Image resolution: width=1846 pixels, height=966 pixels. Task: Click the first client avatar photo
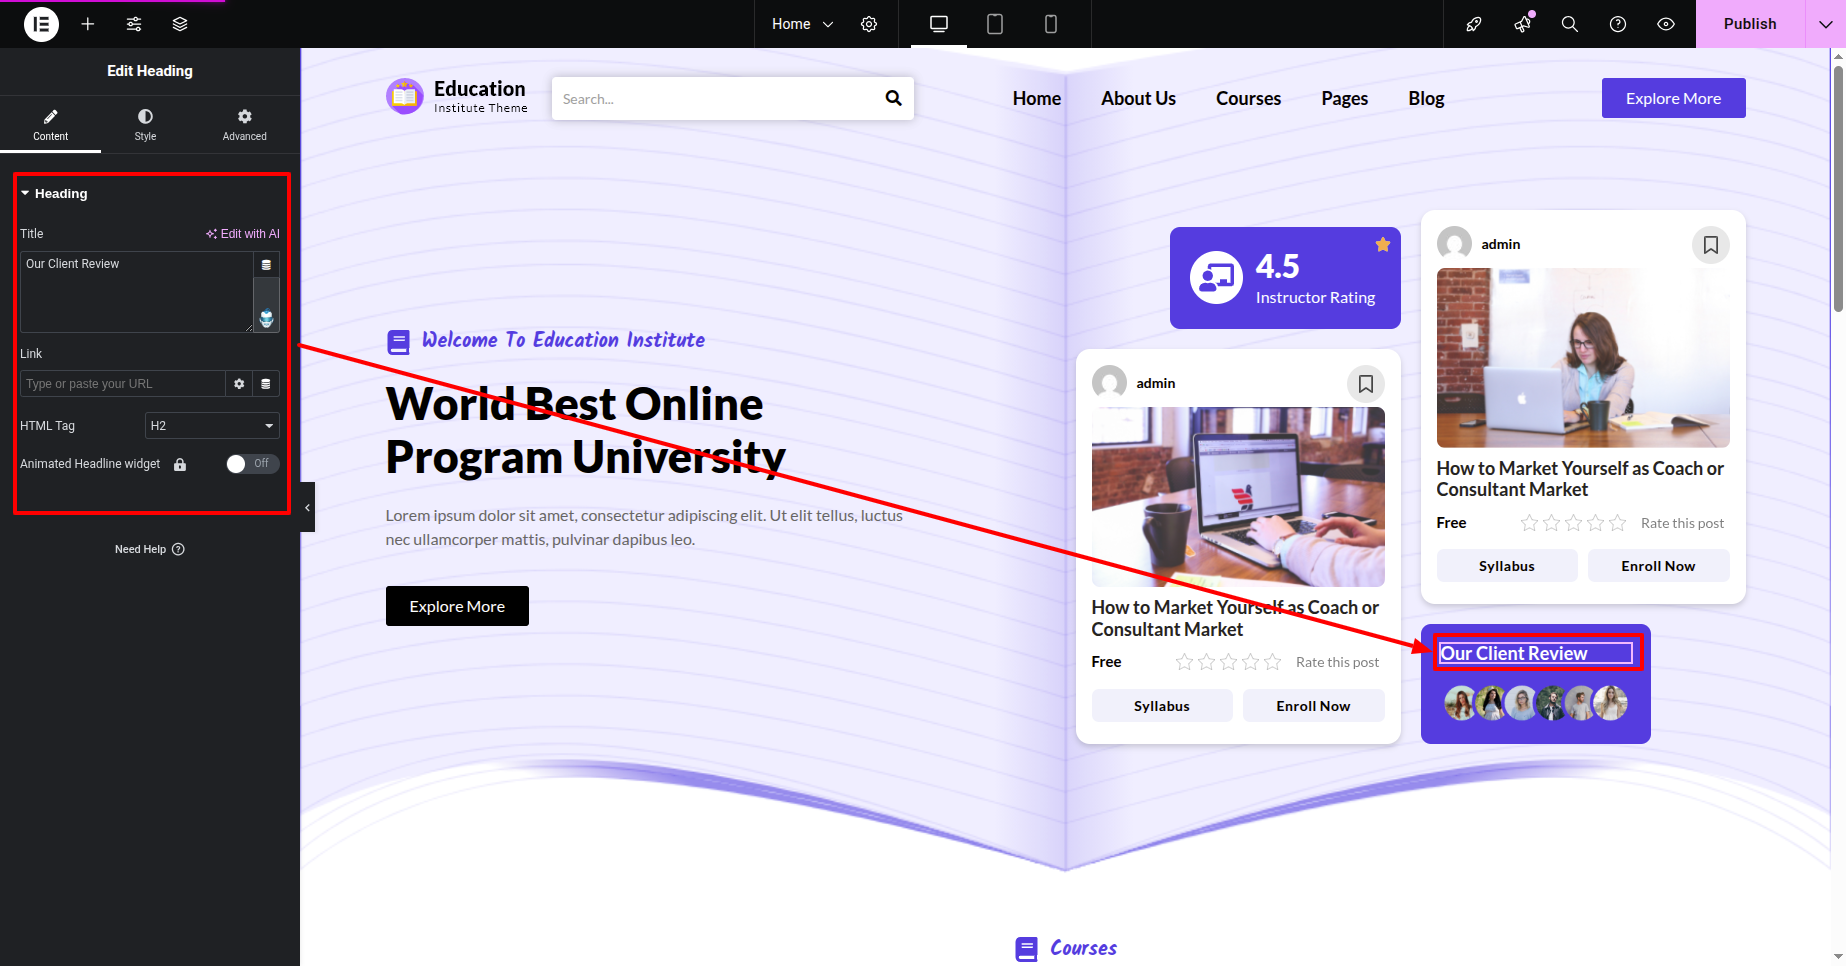point(1460,703)
